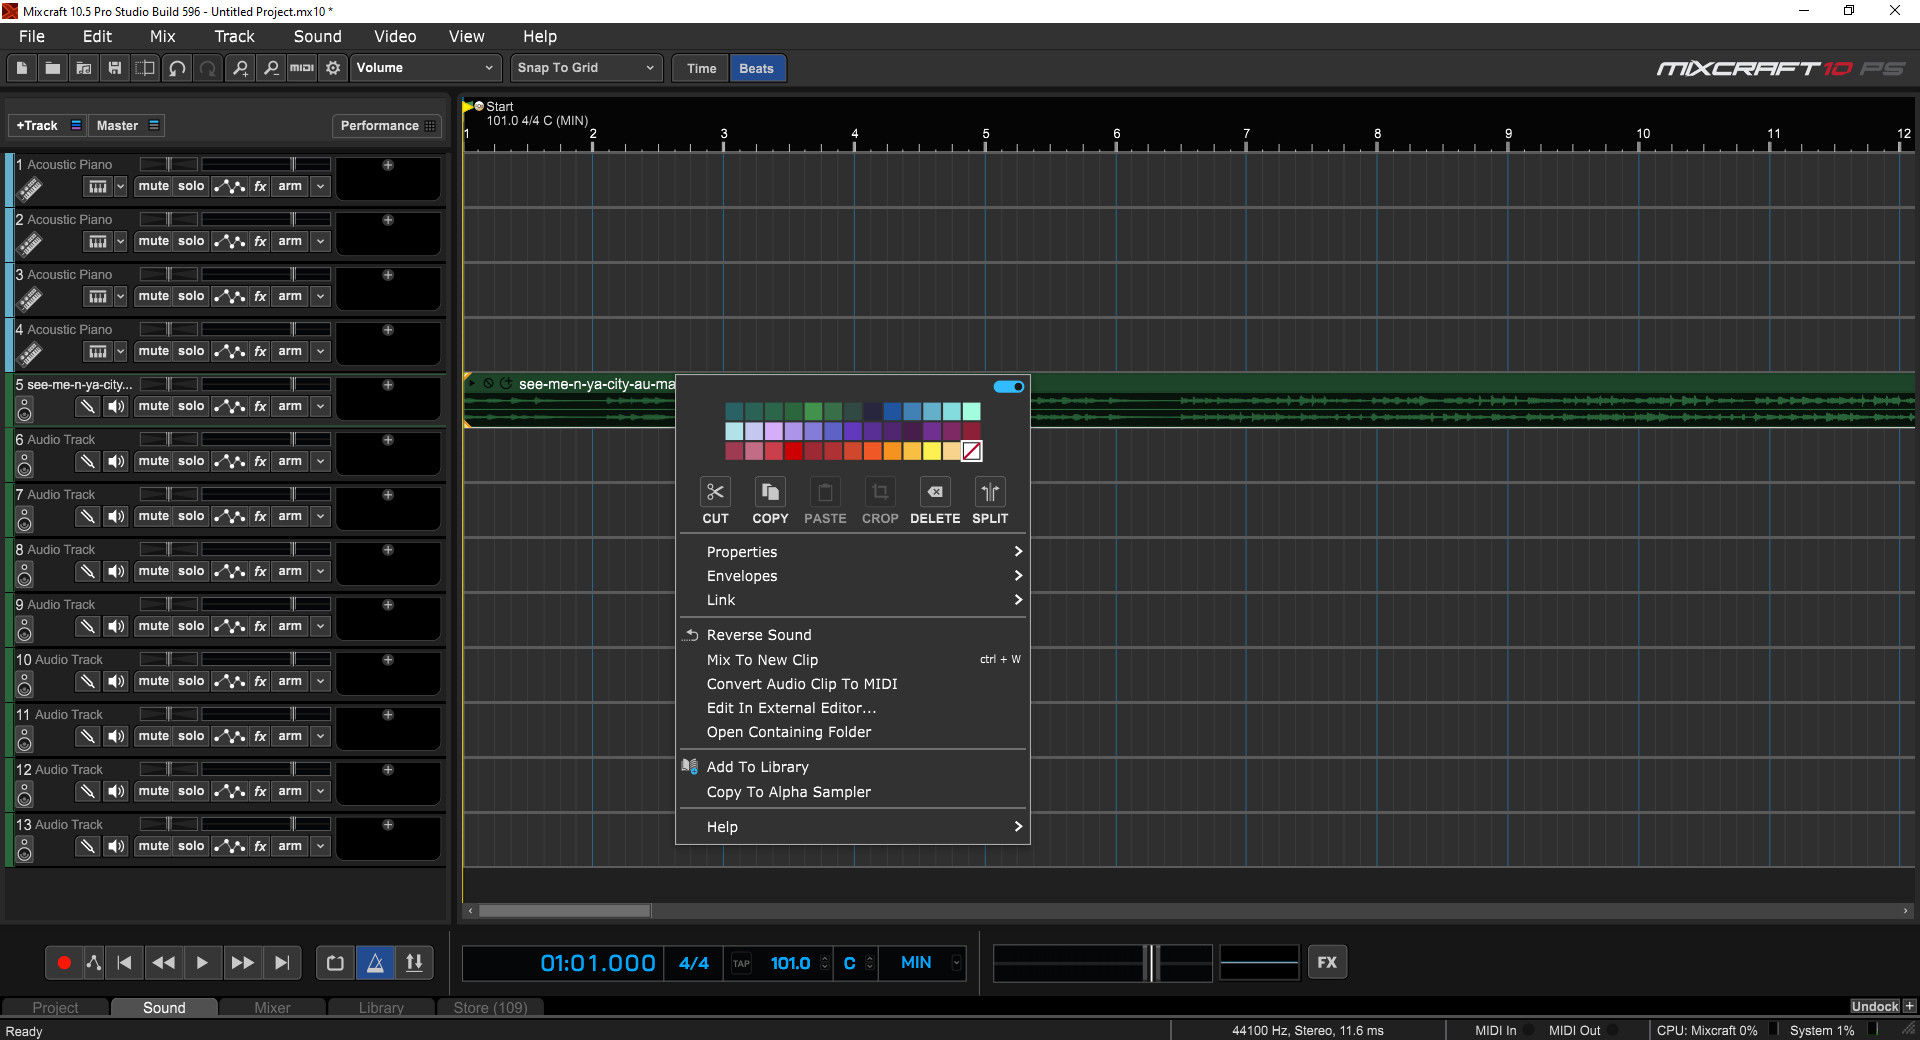Rewind to start with the transport button
The image size is (1920, 1040).
click(124, 963)
